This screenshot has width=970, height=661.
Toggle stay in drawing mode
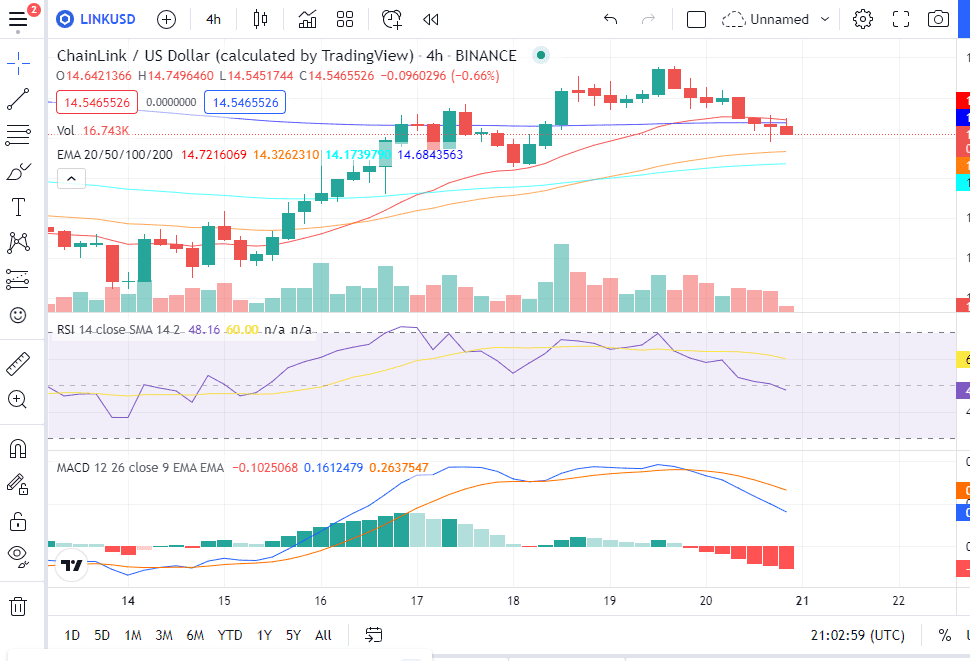point(18,485)
